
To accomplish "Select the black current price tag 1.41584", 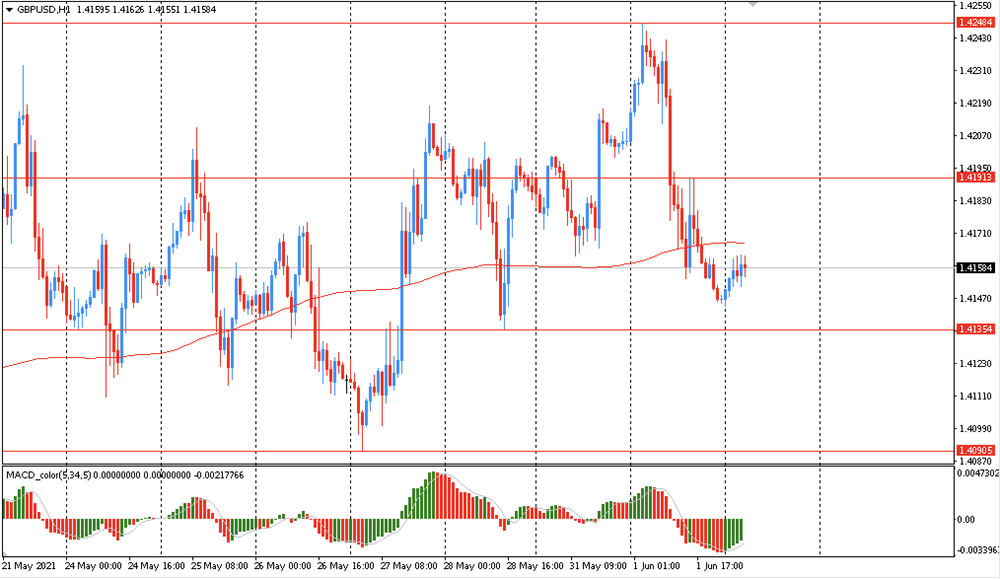I will (976, 268).
